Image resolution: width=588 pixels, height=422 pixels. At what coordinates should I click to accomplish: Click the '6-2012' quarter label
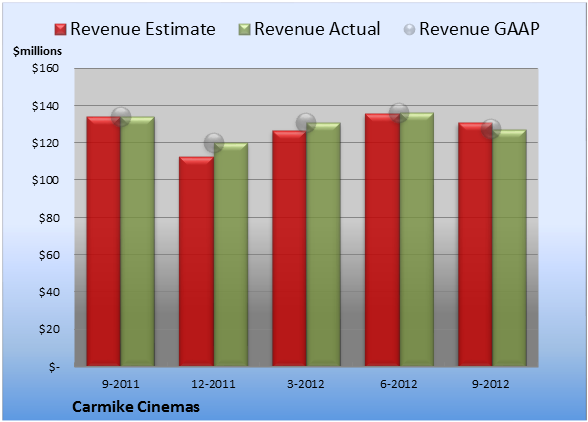point(399,384)
